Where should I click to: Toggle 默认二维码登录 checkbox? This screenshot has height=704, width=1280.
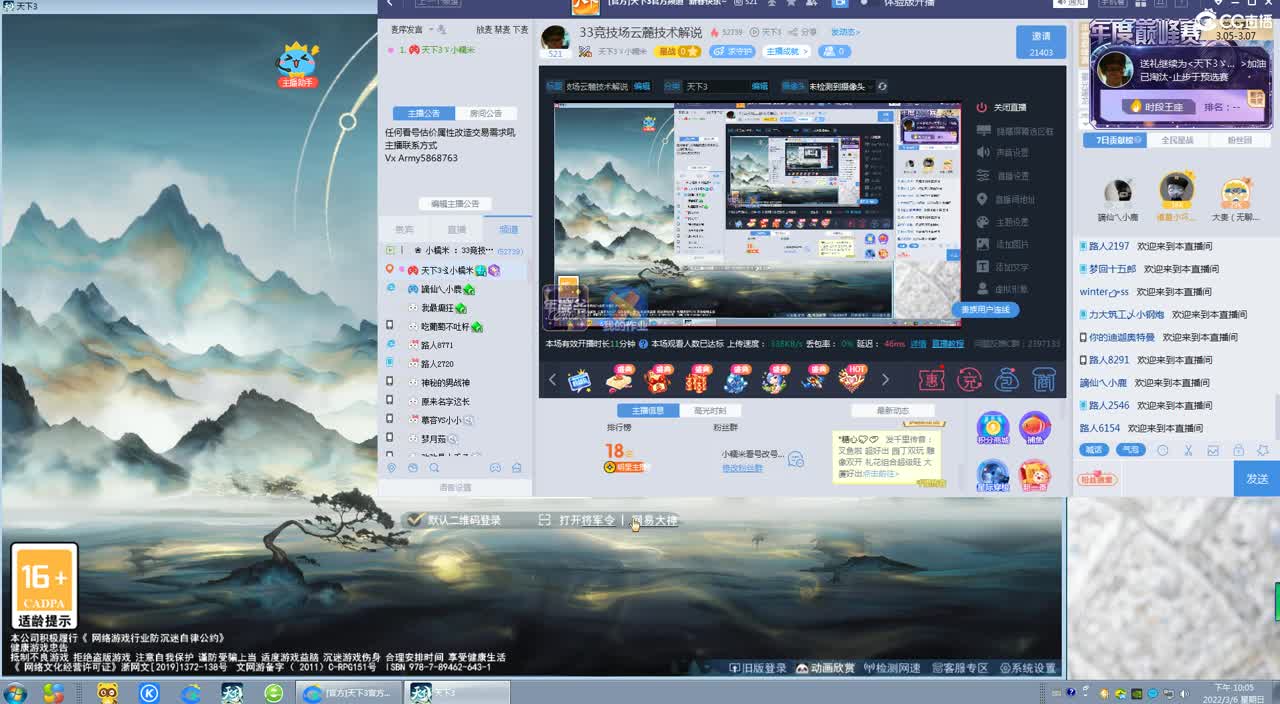[416, 520]
